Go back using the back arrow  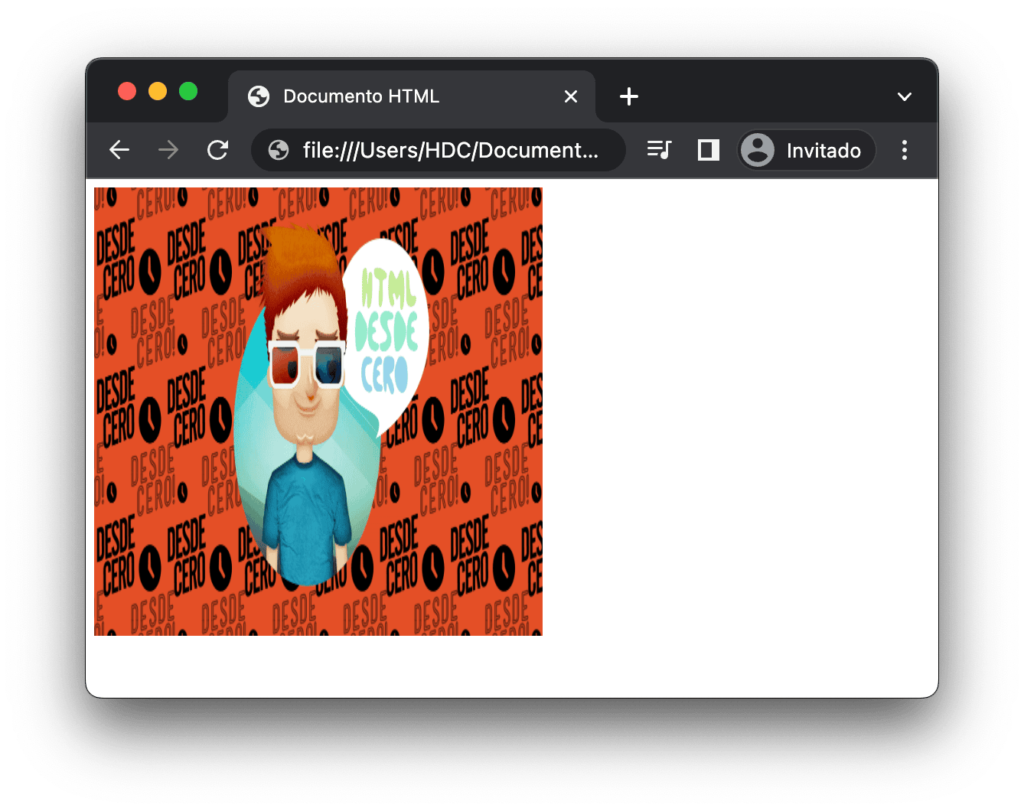pos(119,150)
